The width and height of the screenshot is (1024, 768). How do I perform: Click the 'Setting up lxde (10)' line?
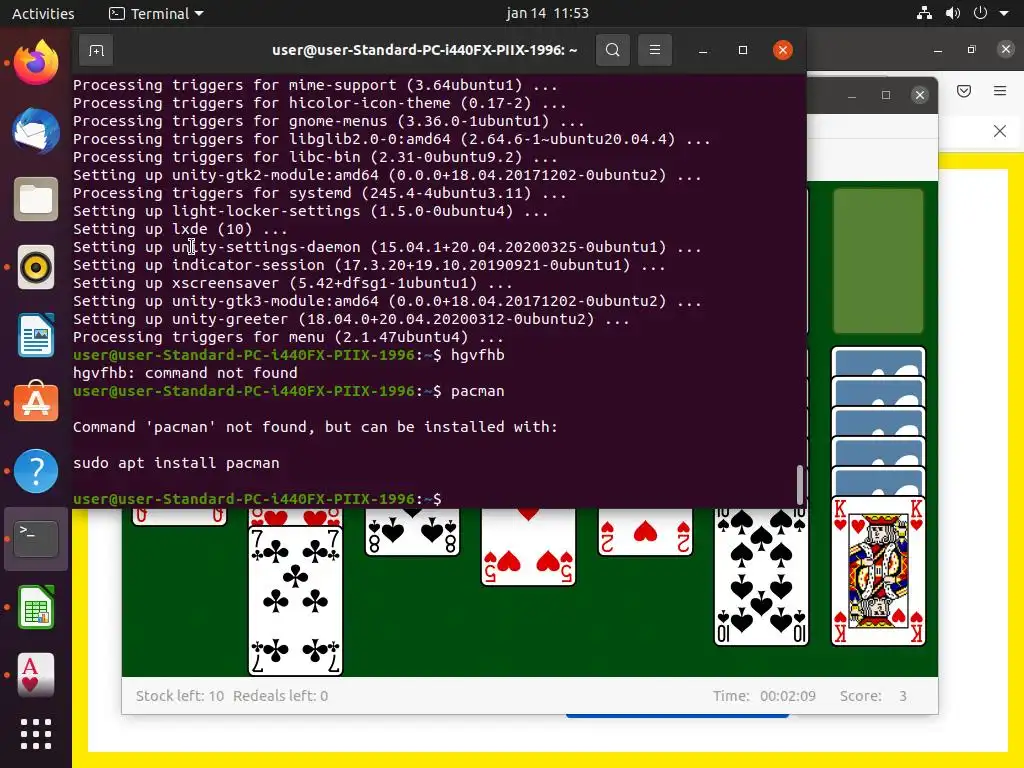click(180, 229)
